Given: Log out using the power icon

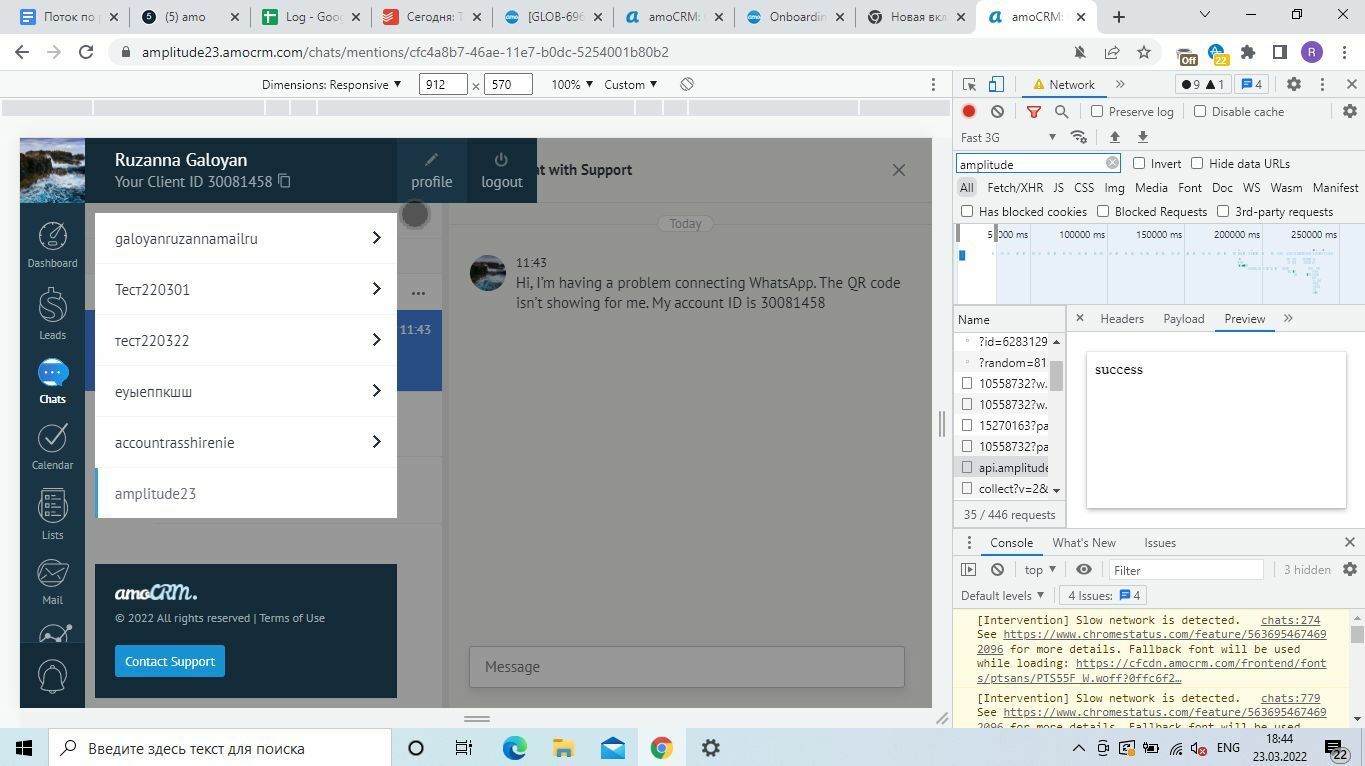Looking at the screenshot, I should pyautogui.click(x=501, y=170).
